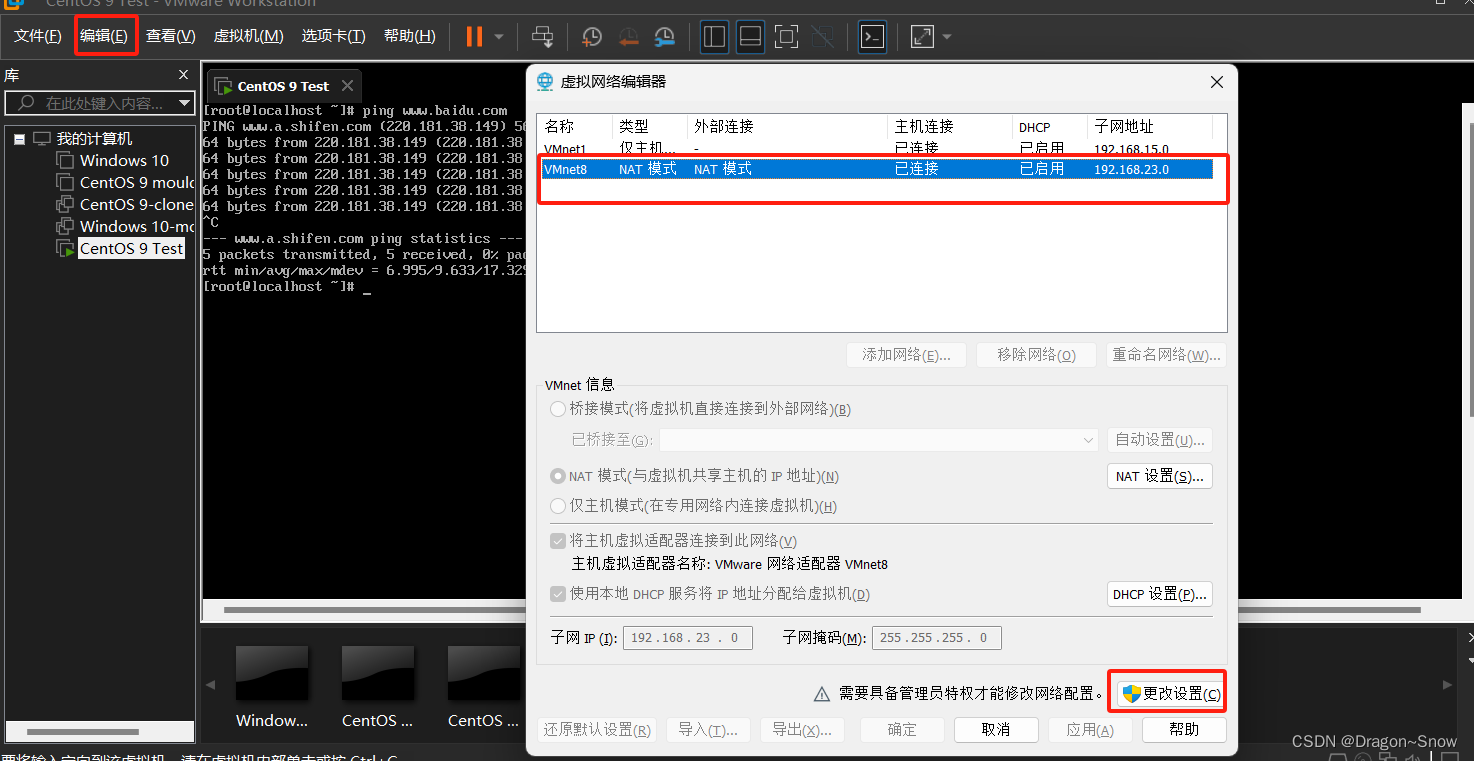Viewport: 1474px width, 761px height.
Task: Select the 仅主机模式 radio button
Action: [558, 506]
